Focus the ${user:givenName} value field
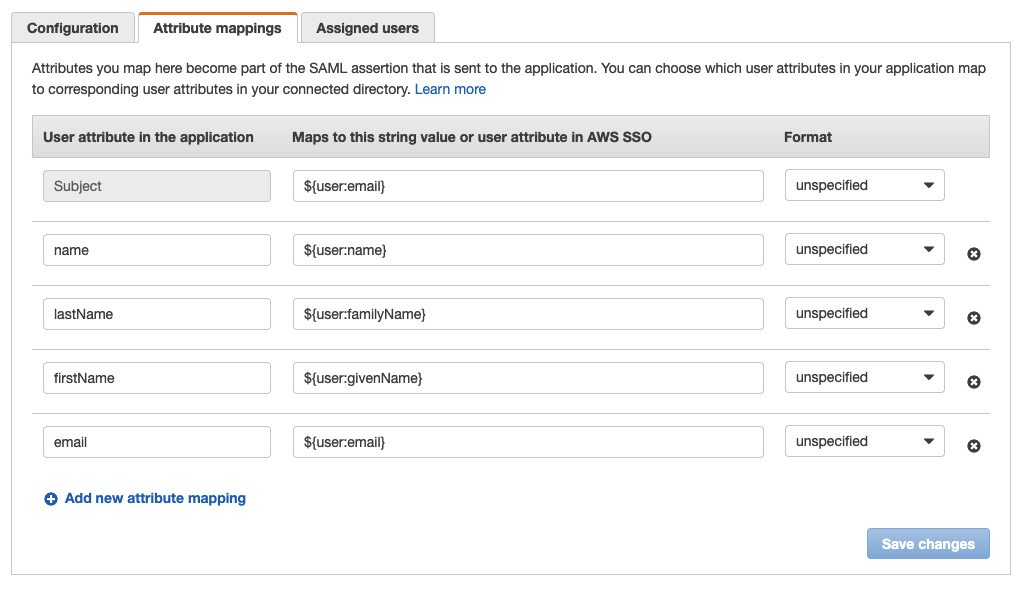This screenshot has width=1019, height=589. coord(528,378)
